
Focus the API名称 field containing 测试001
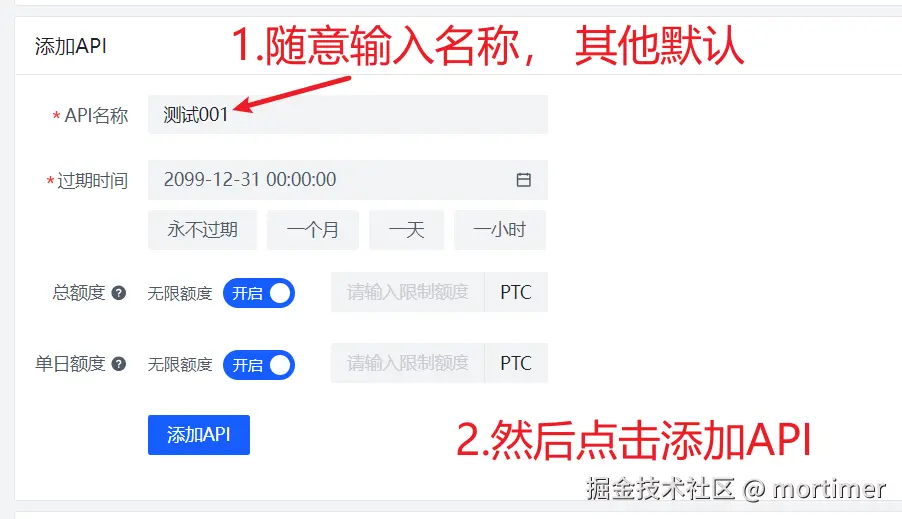[347, 115]
